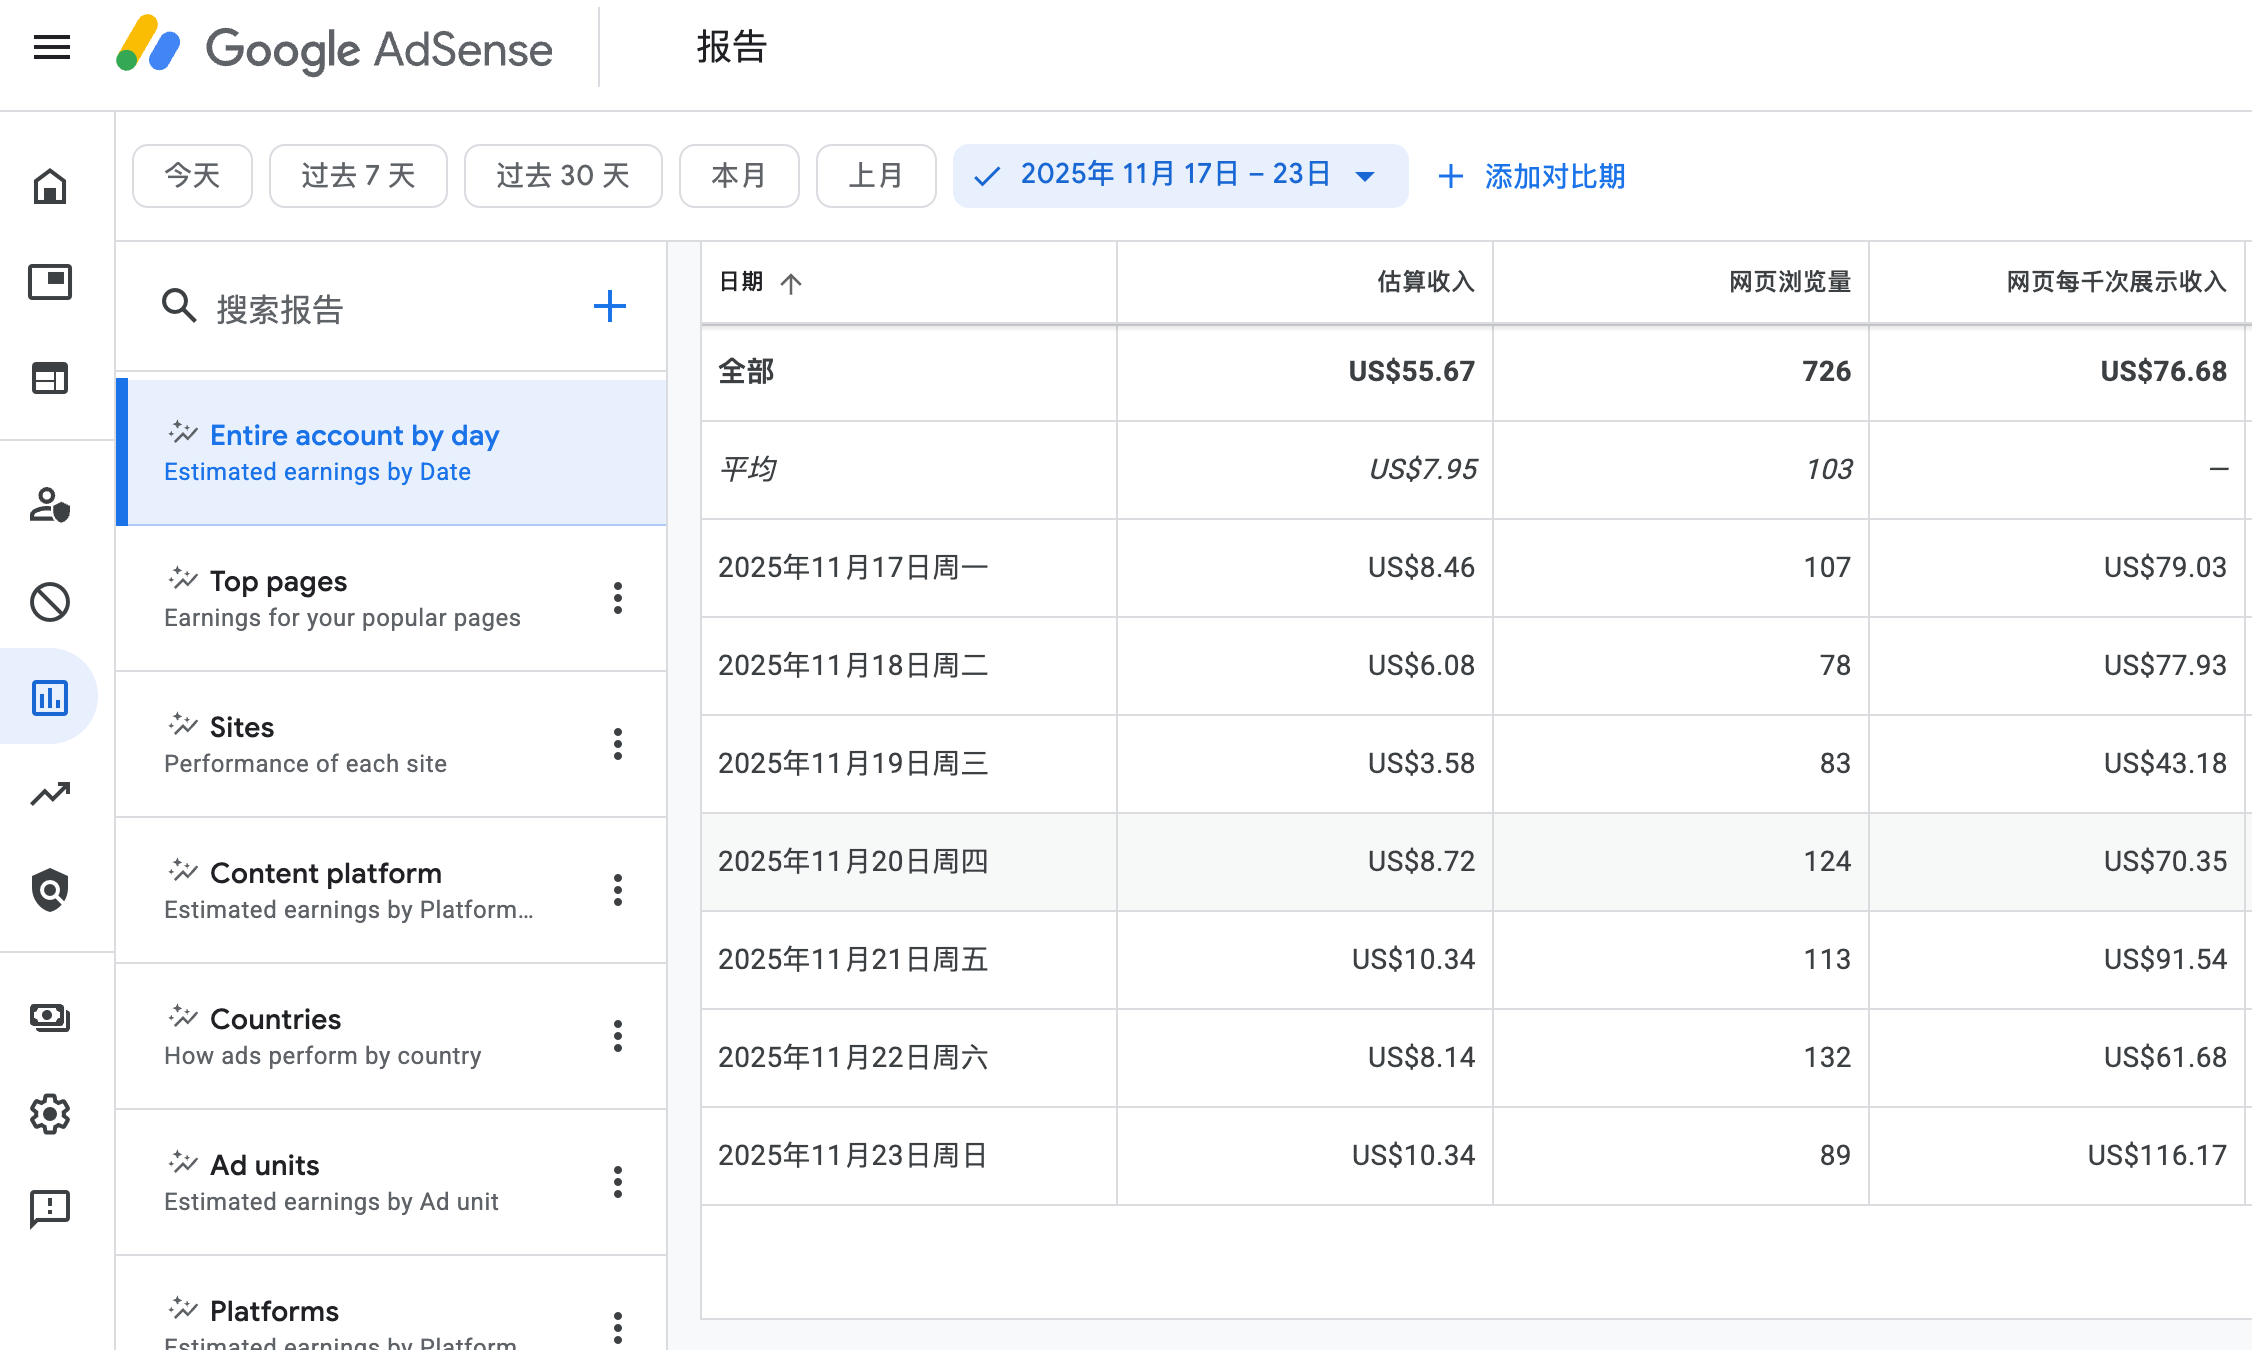Select the 过去 7 天 date chip
Screen dimensions: 2252x1350
[x=358, y=176]
